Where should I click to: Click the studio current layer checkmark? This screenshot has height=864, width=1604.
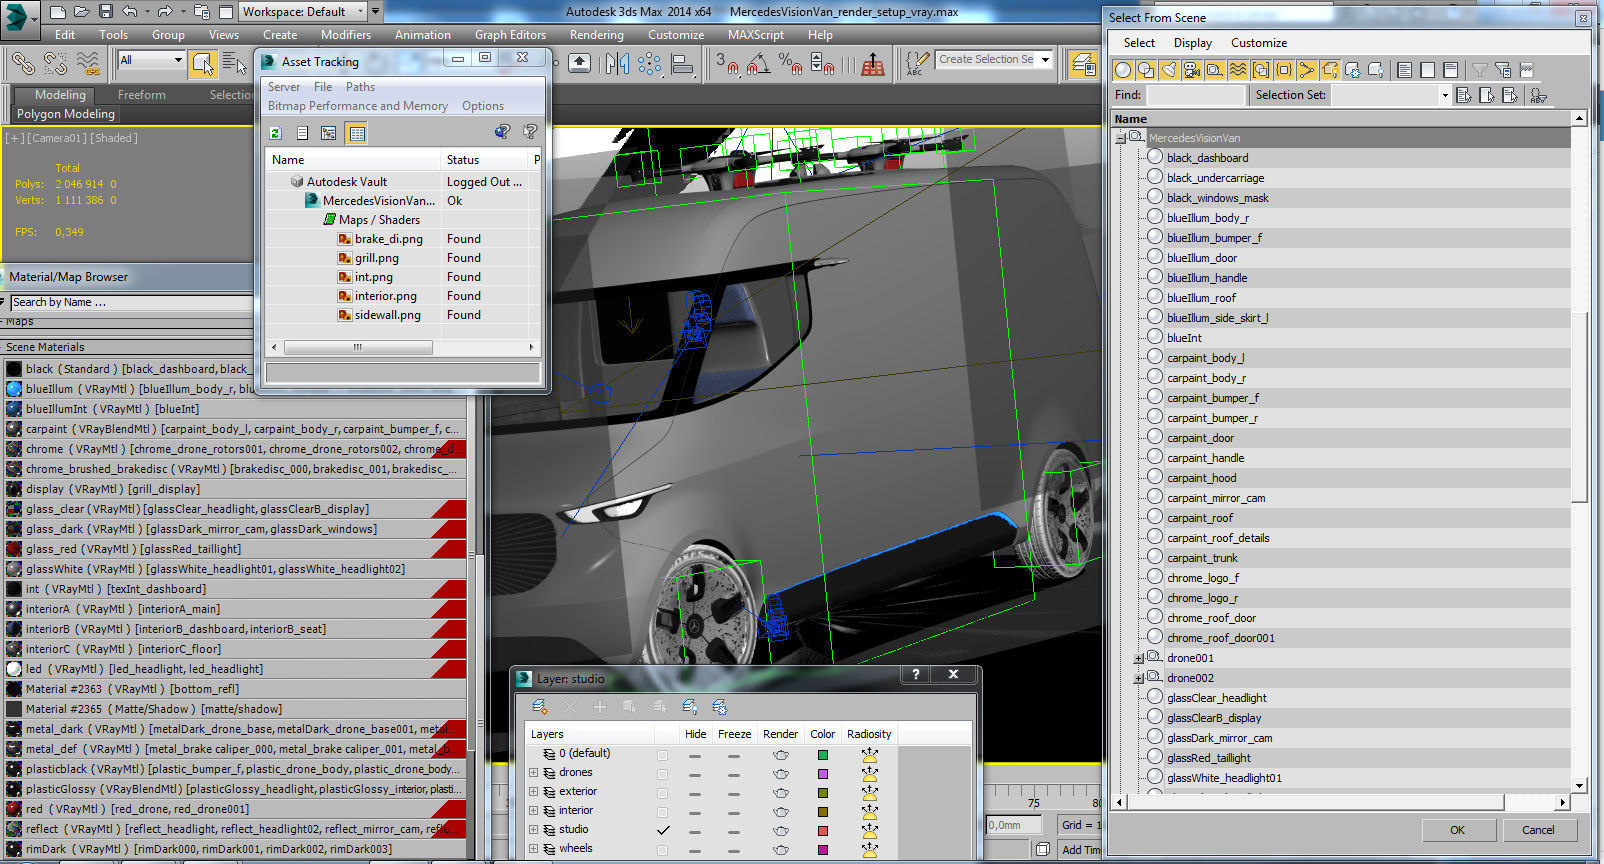662,830
